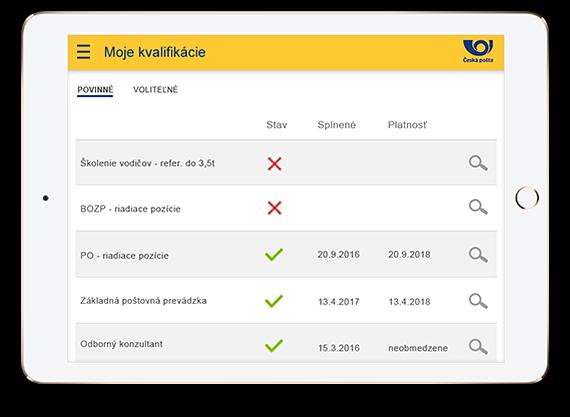
Task: Click red cross status of Školenie vodičov
Action: click(274, 164)
